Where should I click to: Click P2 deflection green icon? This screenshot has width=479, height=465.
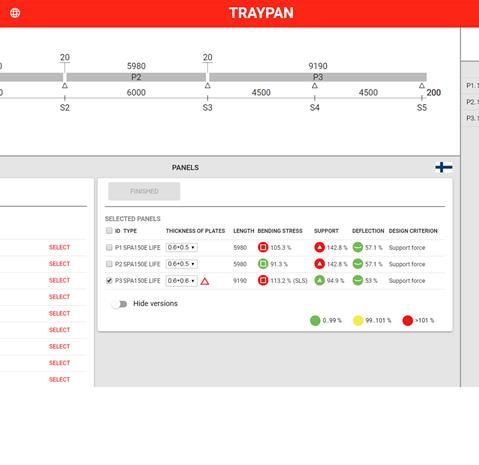[x=358, y=264]
